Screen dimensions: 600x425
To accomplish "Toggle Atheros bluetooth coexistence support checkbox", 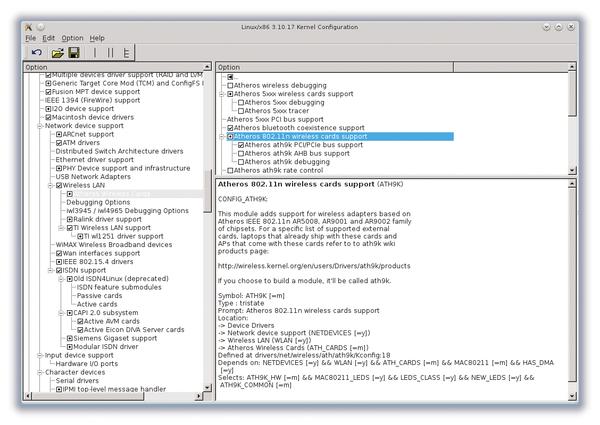I will tap(230, 128).
